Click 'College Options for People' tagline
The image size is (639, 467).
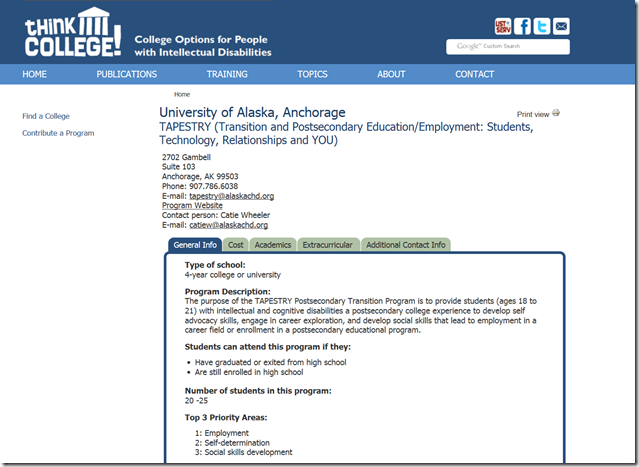201,40
